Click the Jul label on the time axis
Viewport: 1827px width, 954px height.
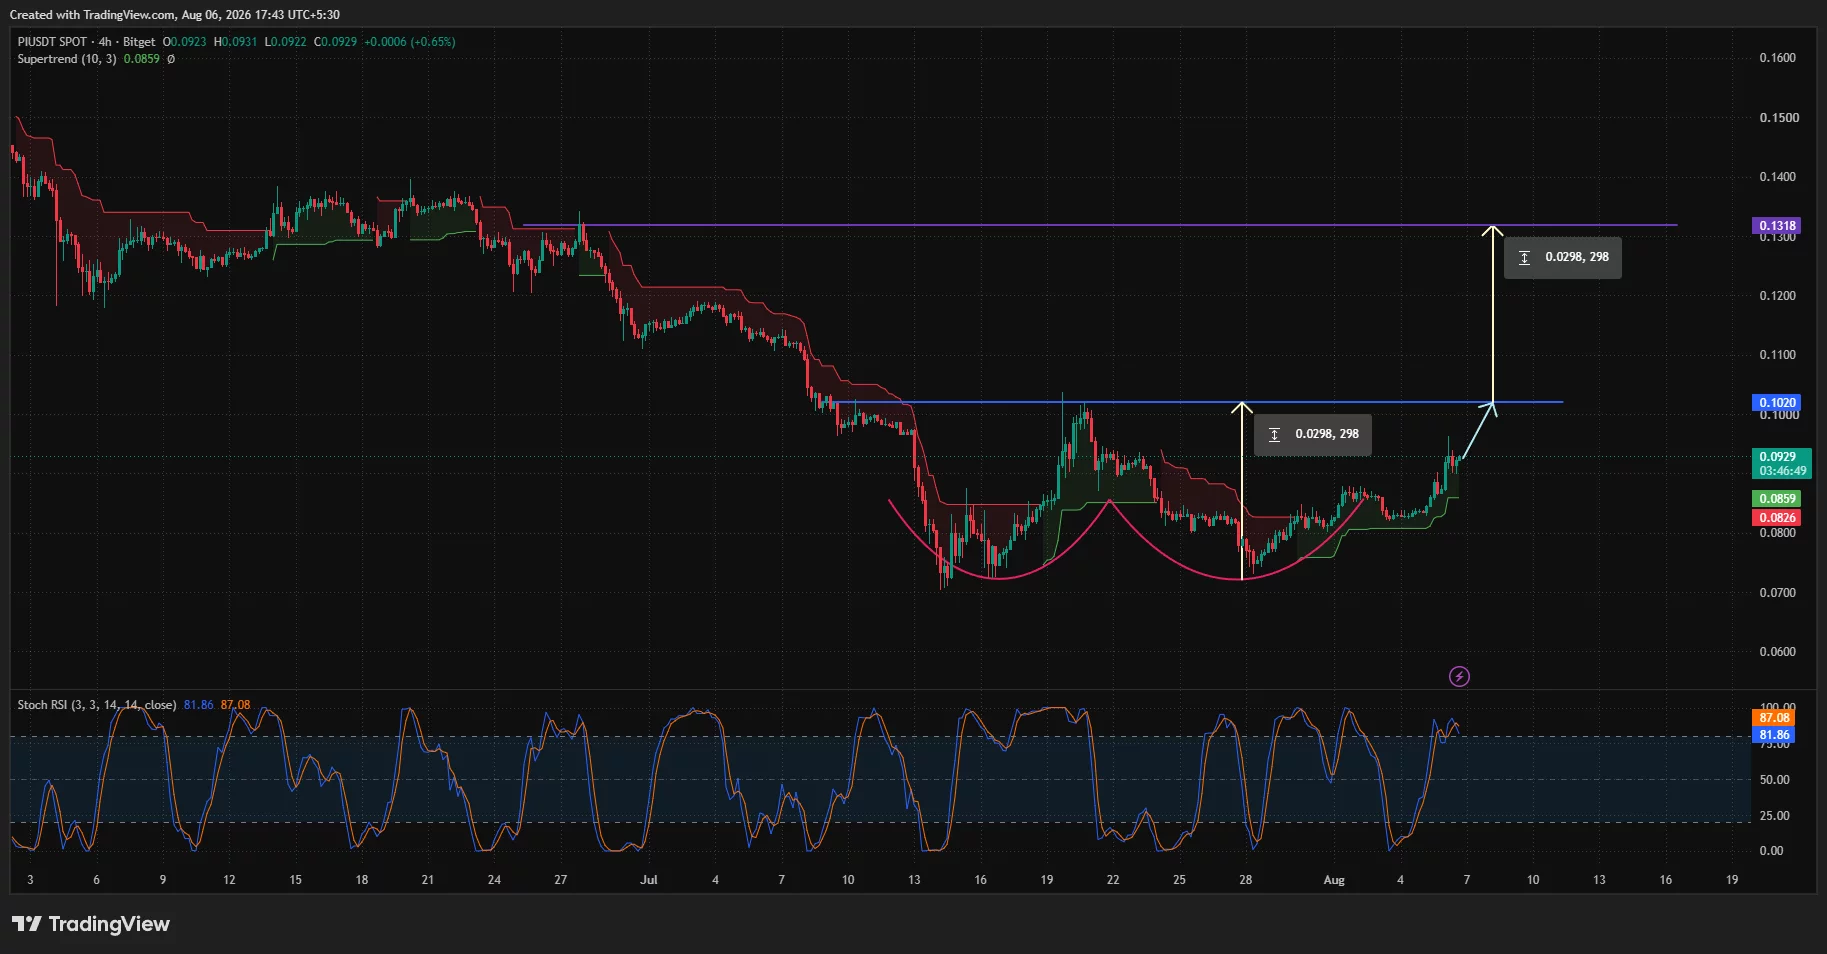649,880
